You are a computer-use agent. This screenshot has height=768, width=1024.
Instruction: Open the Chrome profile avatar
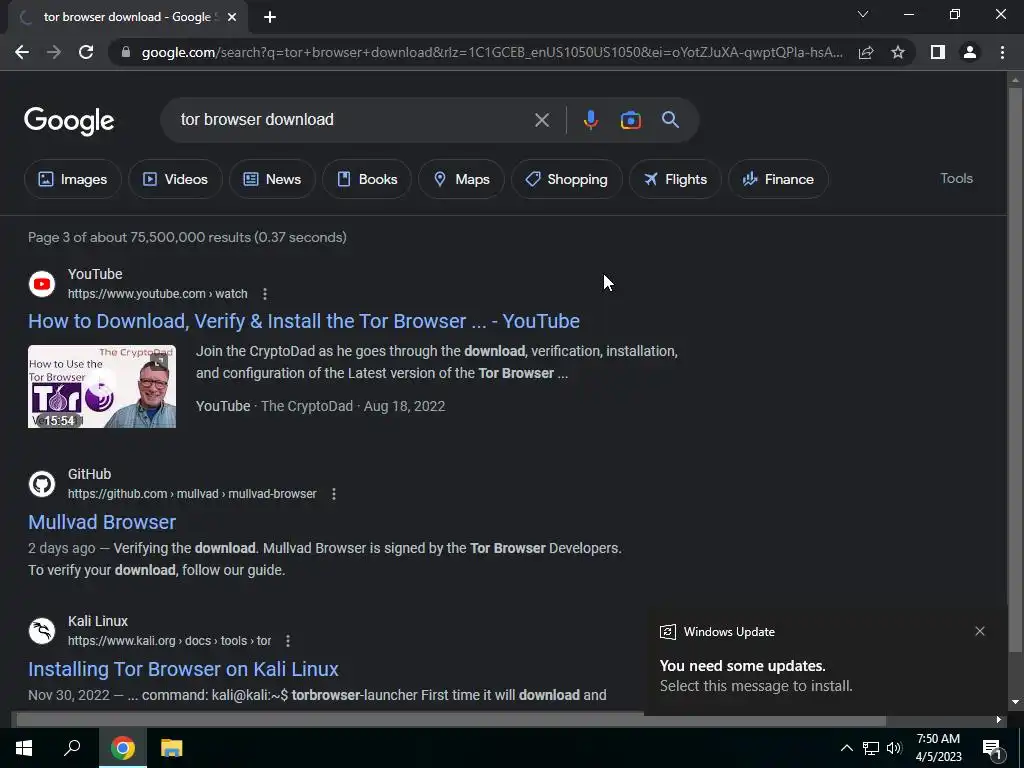970,52
